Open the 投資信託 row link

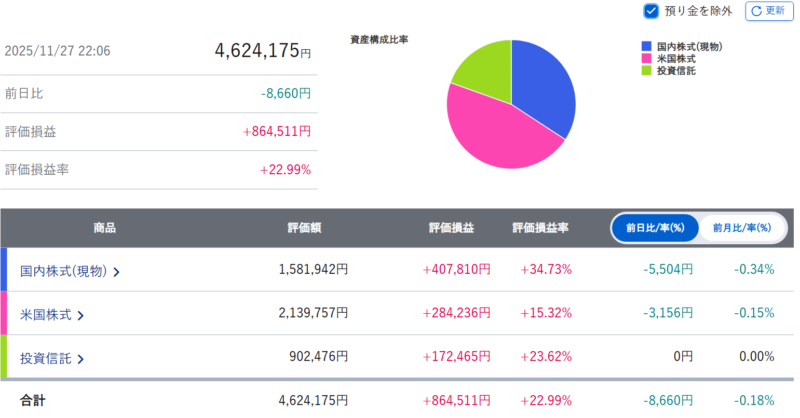click(46, 359)
